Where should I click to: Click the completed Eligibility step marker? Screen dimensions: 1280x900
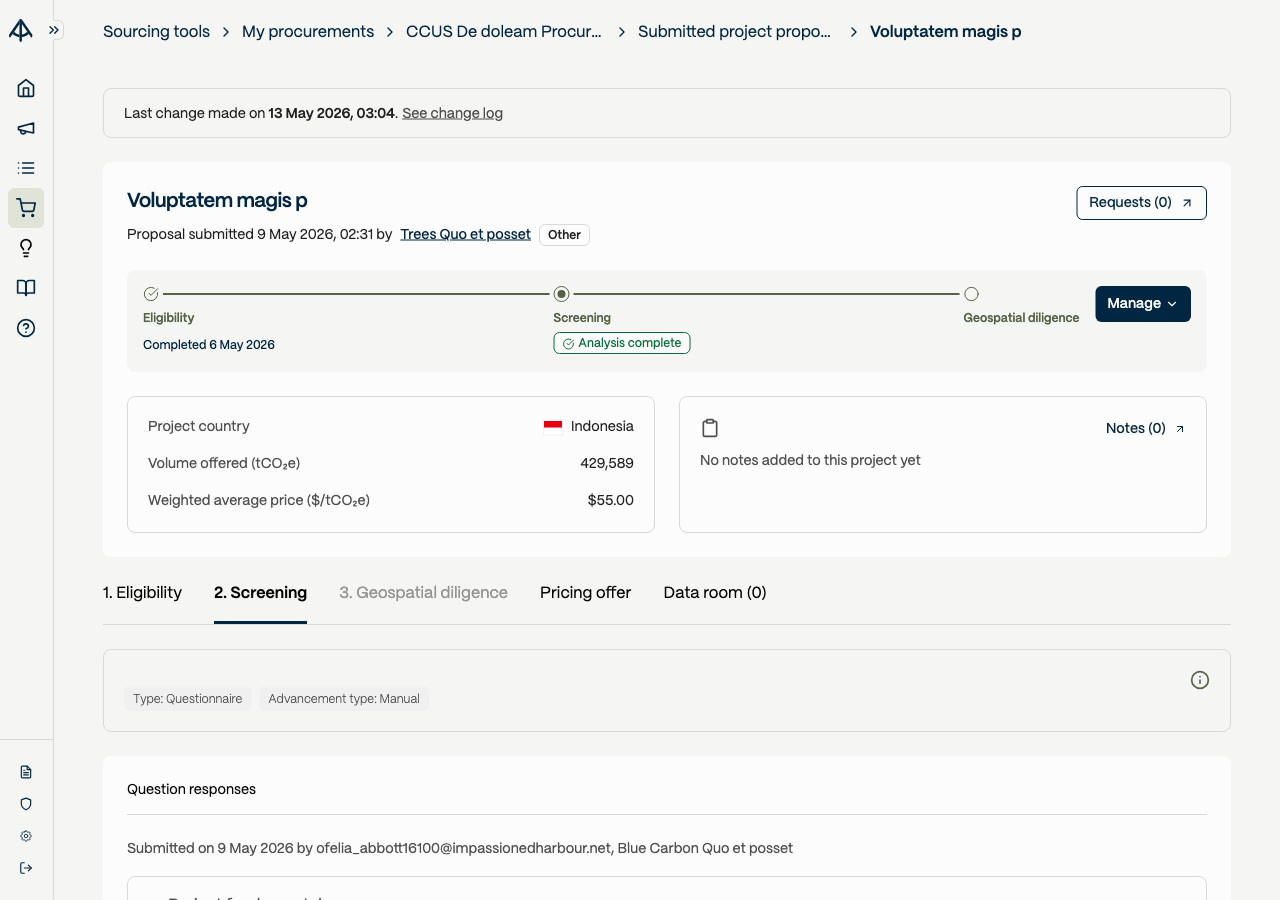coord(151,294)
